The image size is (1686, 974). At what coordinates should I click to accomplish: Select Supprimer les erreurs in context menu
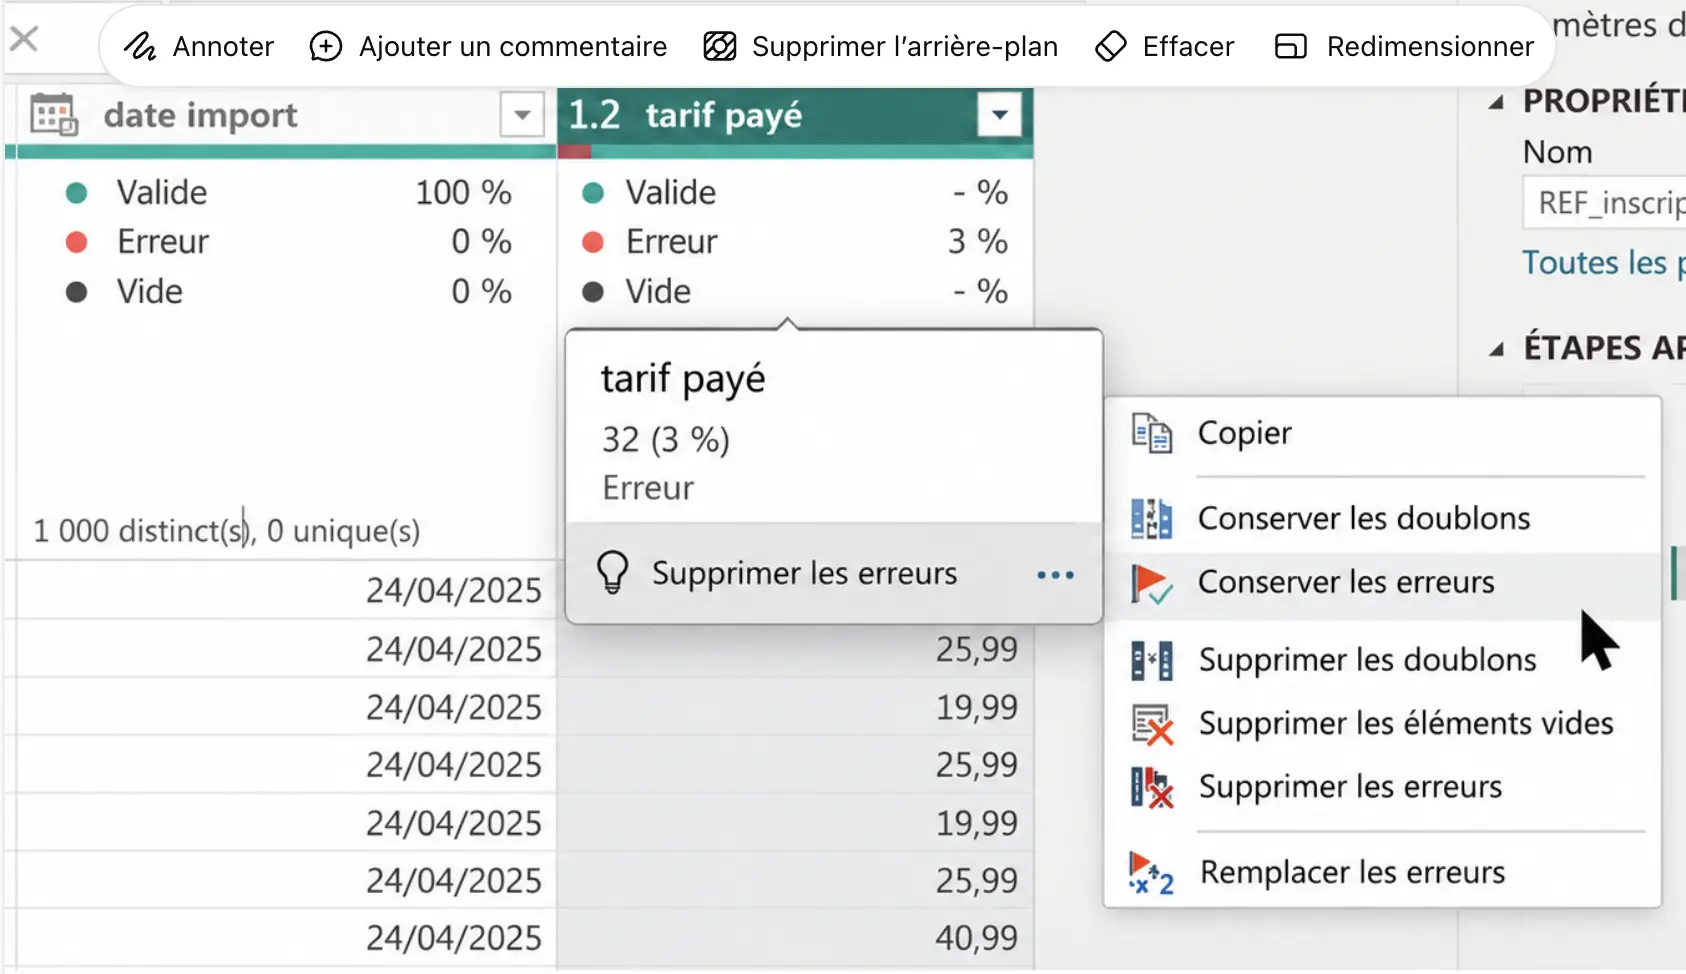point(1382,787)
